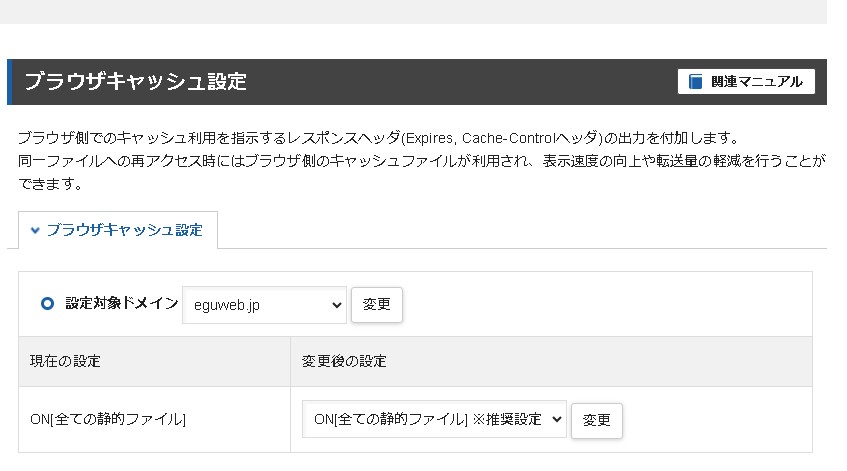Click the 現在の設定 column header
Image resolution: width=847 pixels, height=471 pixels.
click(66, 361)
